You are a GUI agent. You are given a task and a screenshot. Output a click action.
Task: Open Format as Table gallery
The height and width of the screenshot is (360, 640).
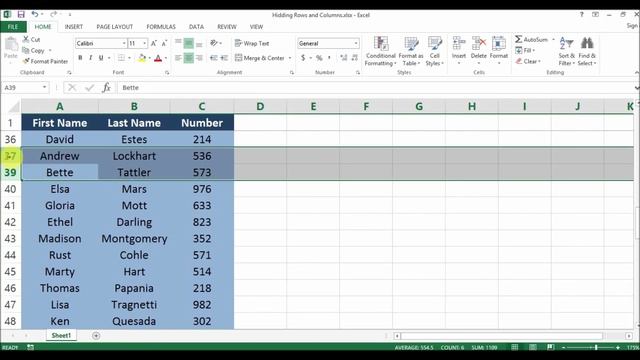[x=411, y=51]
